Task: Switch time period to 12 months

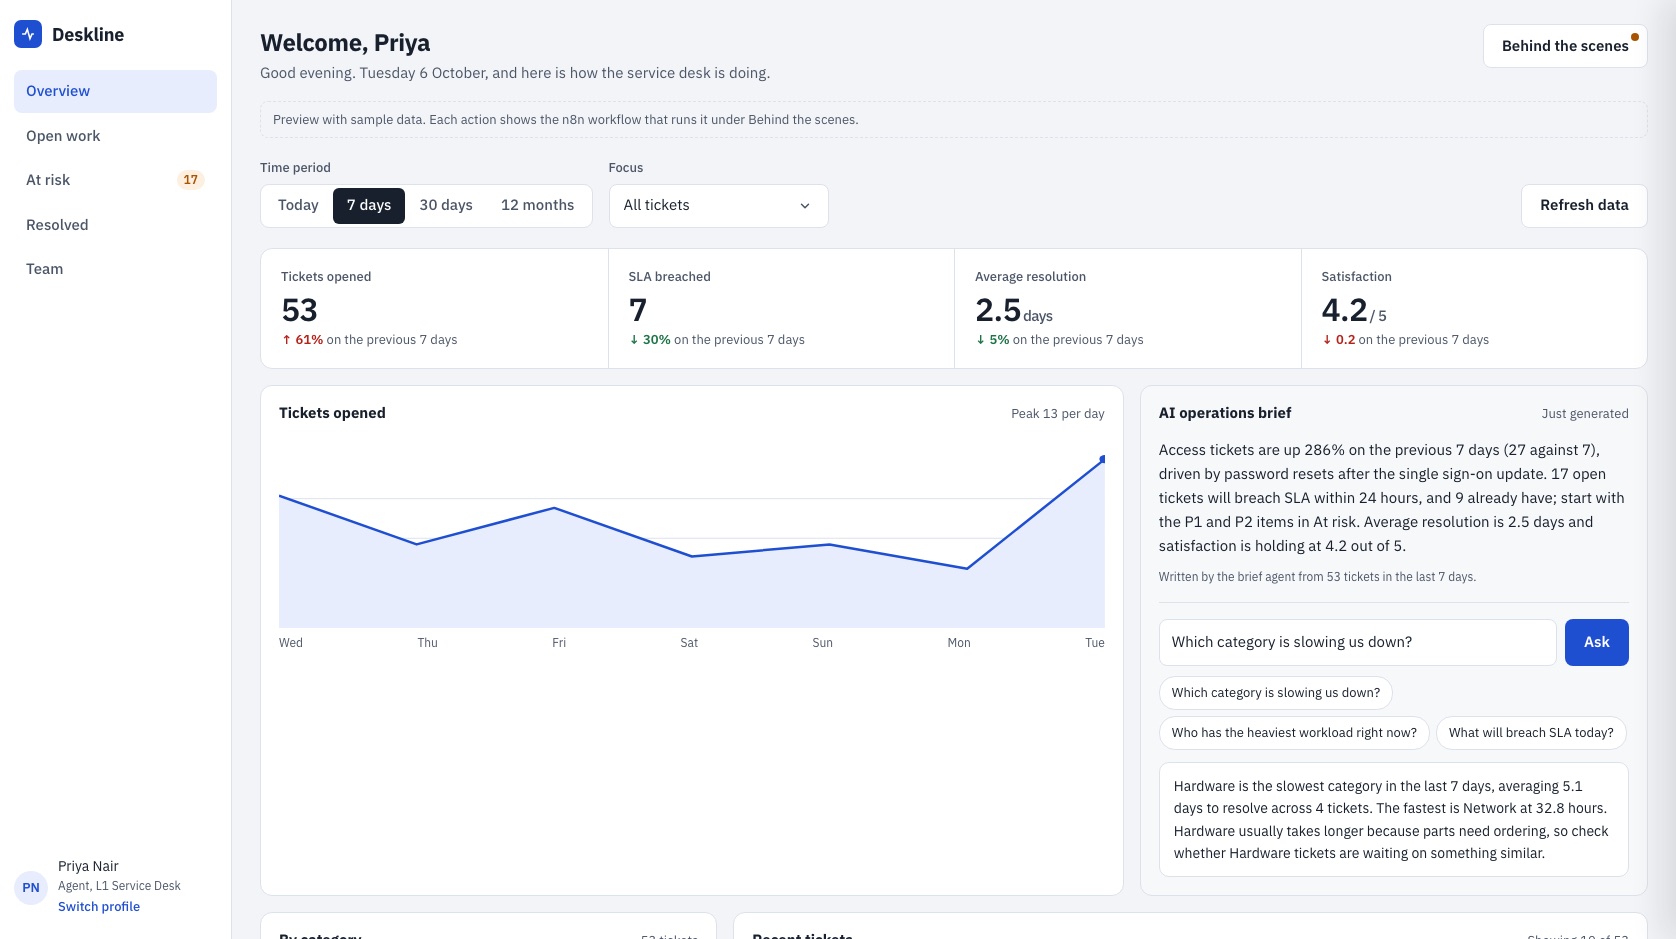Action: click(537, 205)
